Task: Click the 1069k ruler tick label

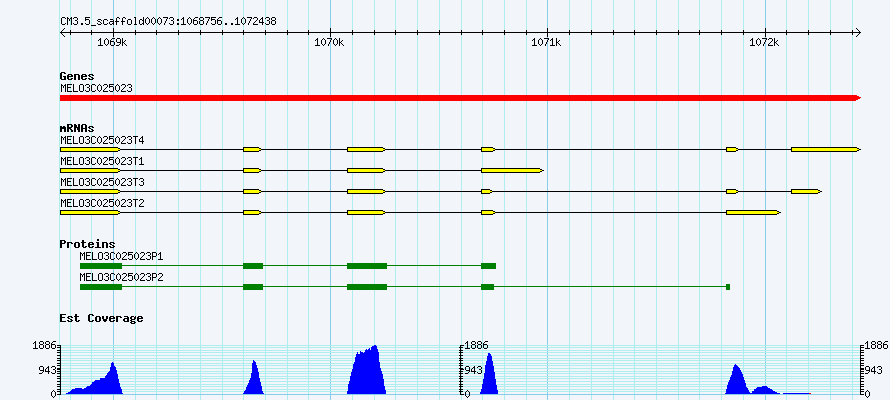Action: [x=112, y=42]
